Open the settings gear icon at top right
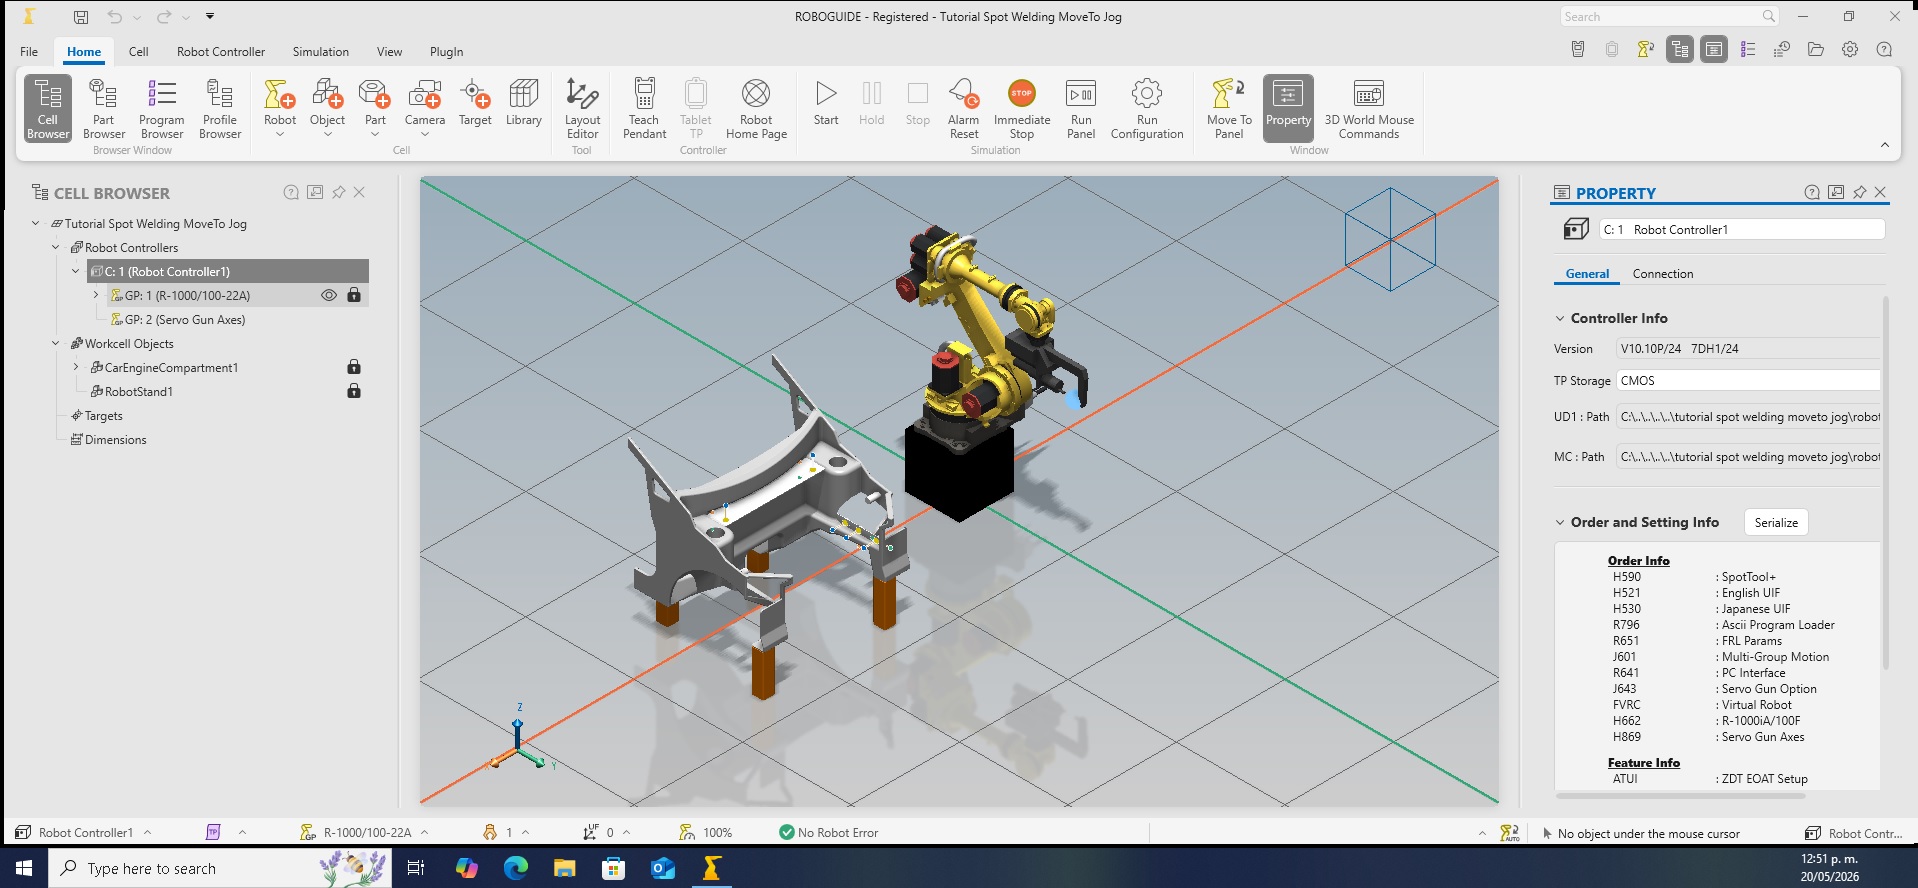Screen dimensions: 1918x888 (x=1850, y=49)
